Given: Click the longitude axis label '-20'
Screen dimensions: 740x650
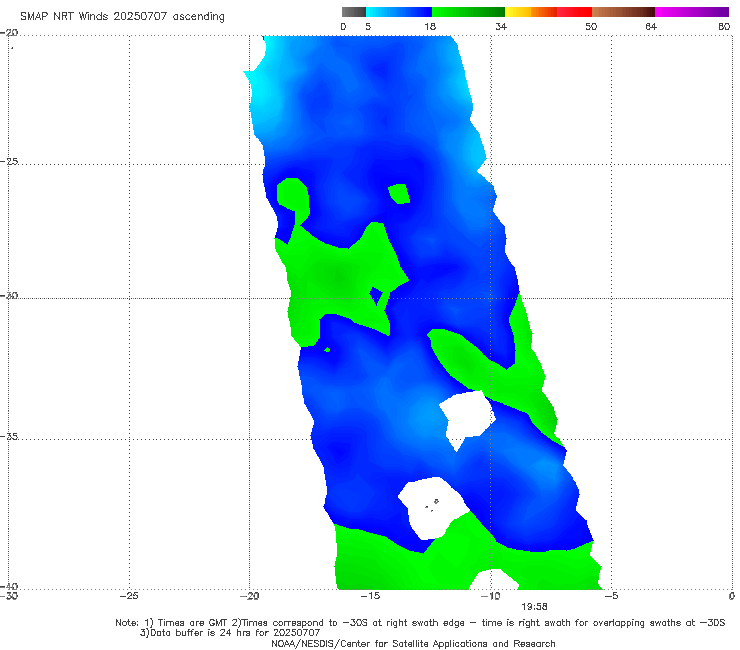Looking at the screenshot, I should [249, 596].
